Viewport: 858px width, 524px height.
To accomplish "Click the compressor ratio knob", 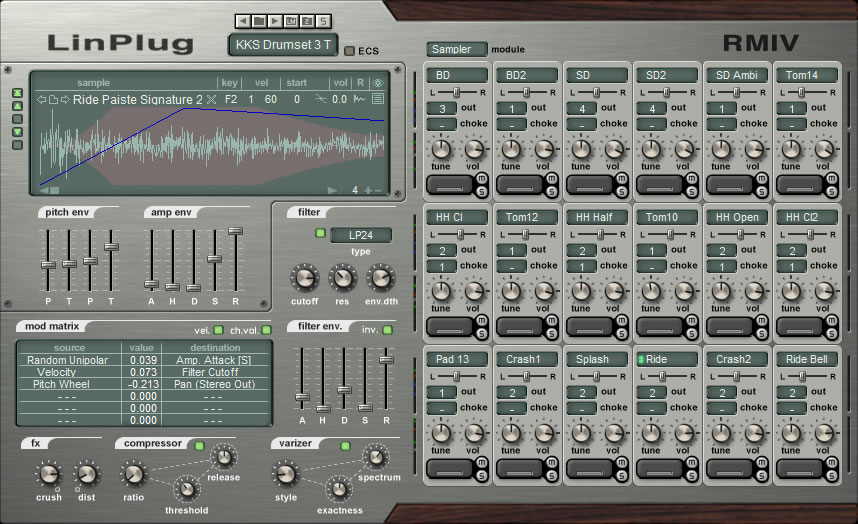I will [134, 475].
